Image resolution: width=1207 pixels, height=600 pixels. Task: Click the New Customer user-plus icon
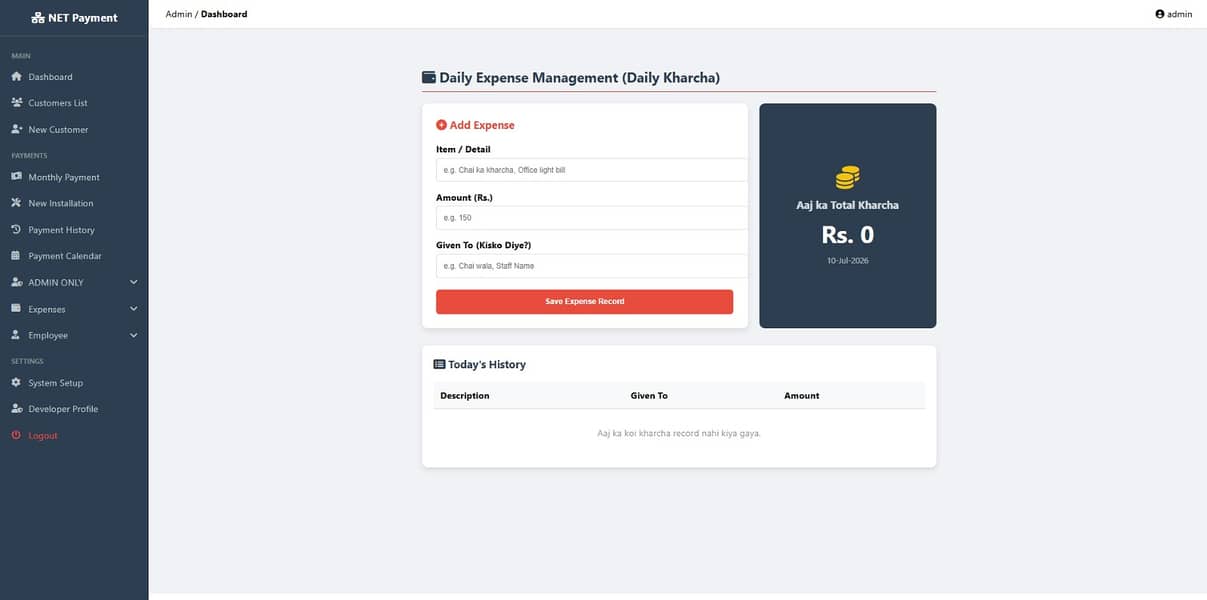[16, 130]
